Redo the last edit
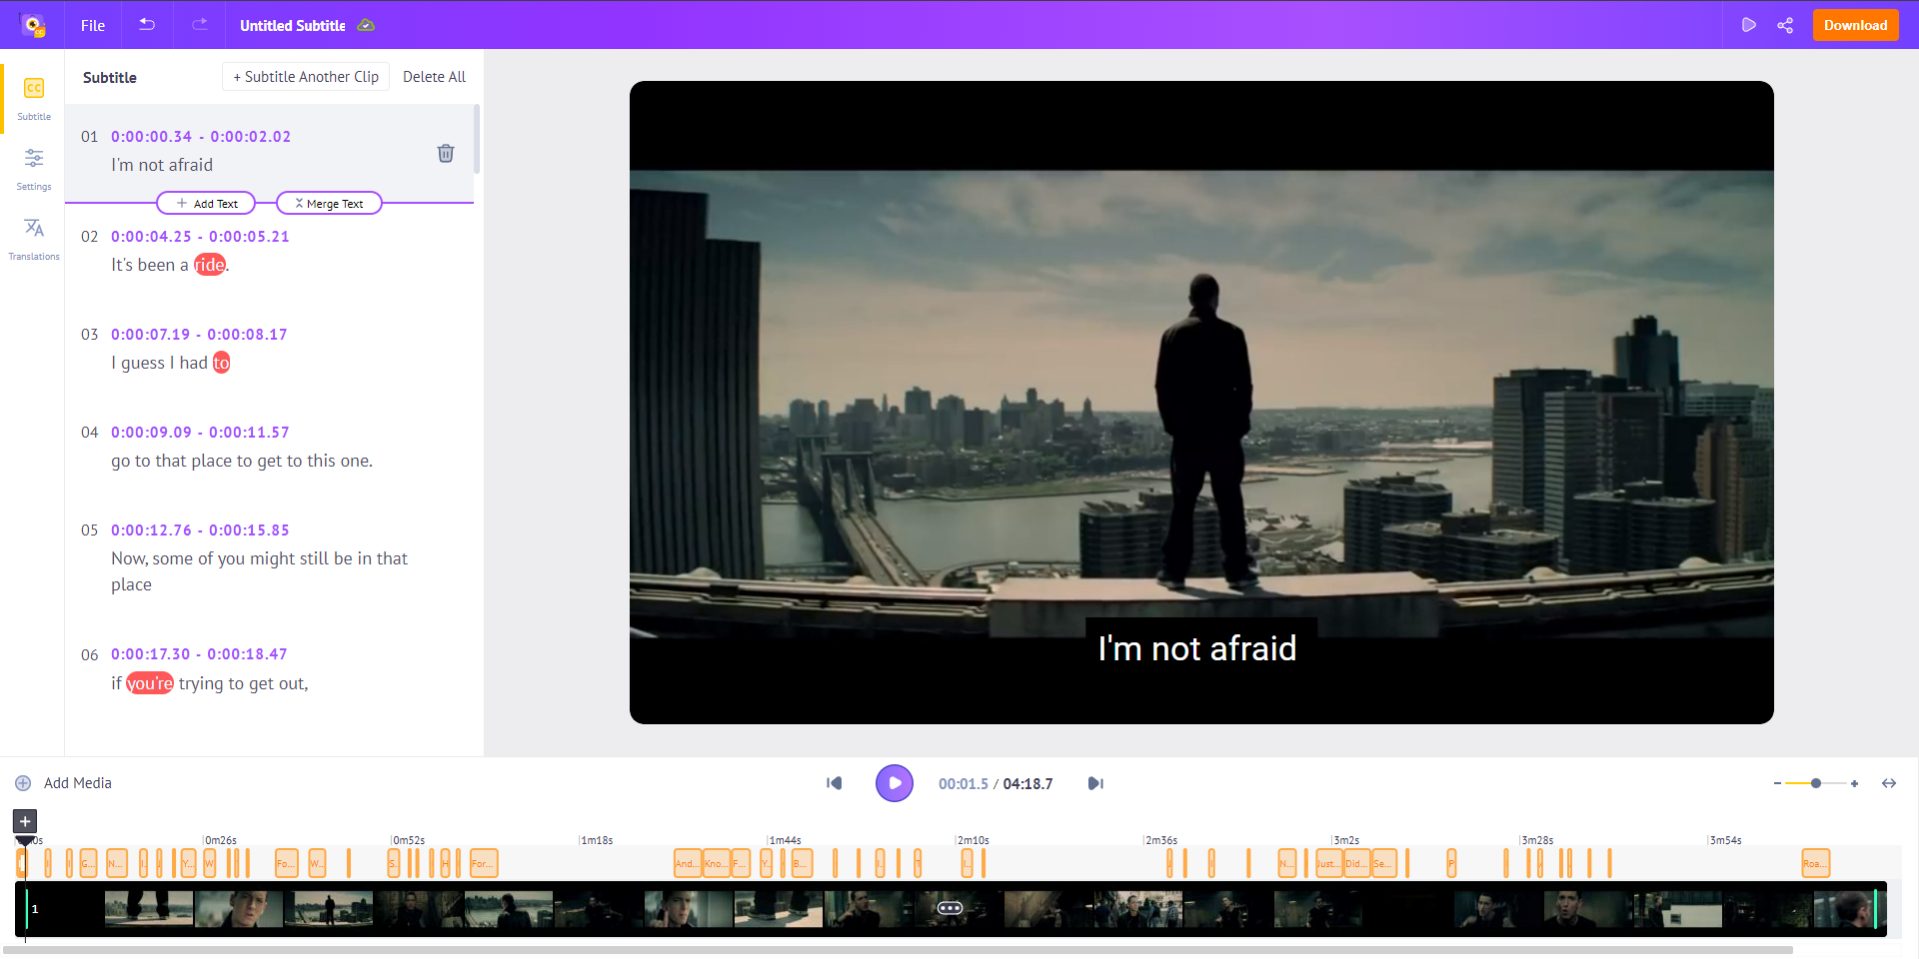Viewport: 1919px width, 959px height. point(198,25)
